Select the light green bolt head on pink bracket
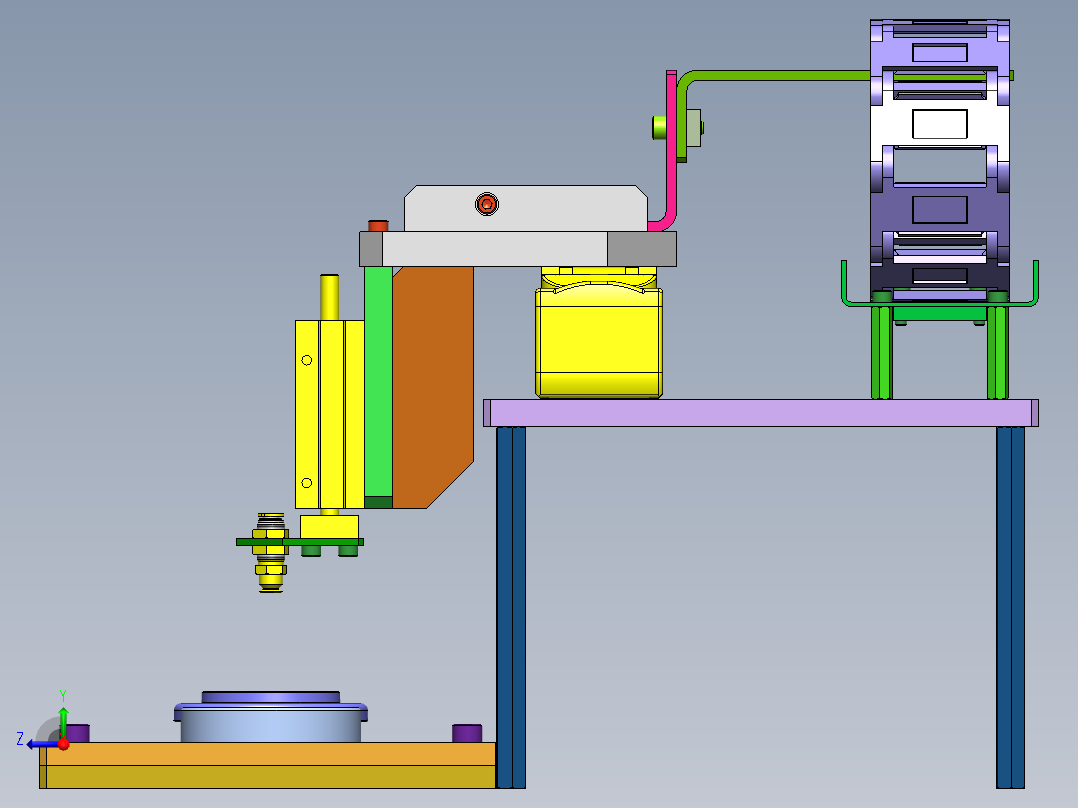Screen dimensions: 1078x808 click(x=659, y=128)
